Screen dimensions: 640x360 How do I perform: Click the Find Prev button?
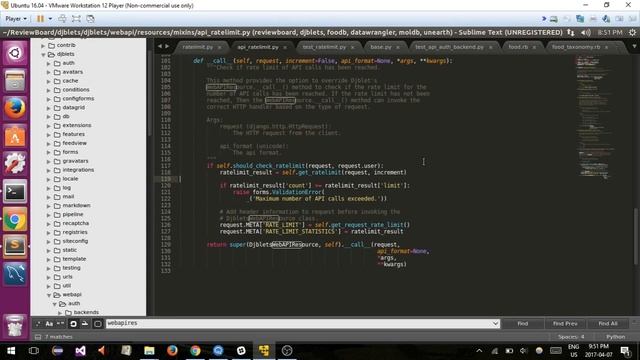[565, 323]
